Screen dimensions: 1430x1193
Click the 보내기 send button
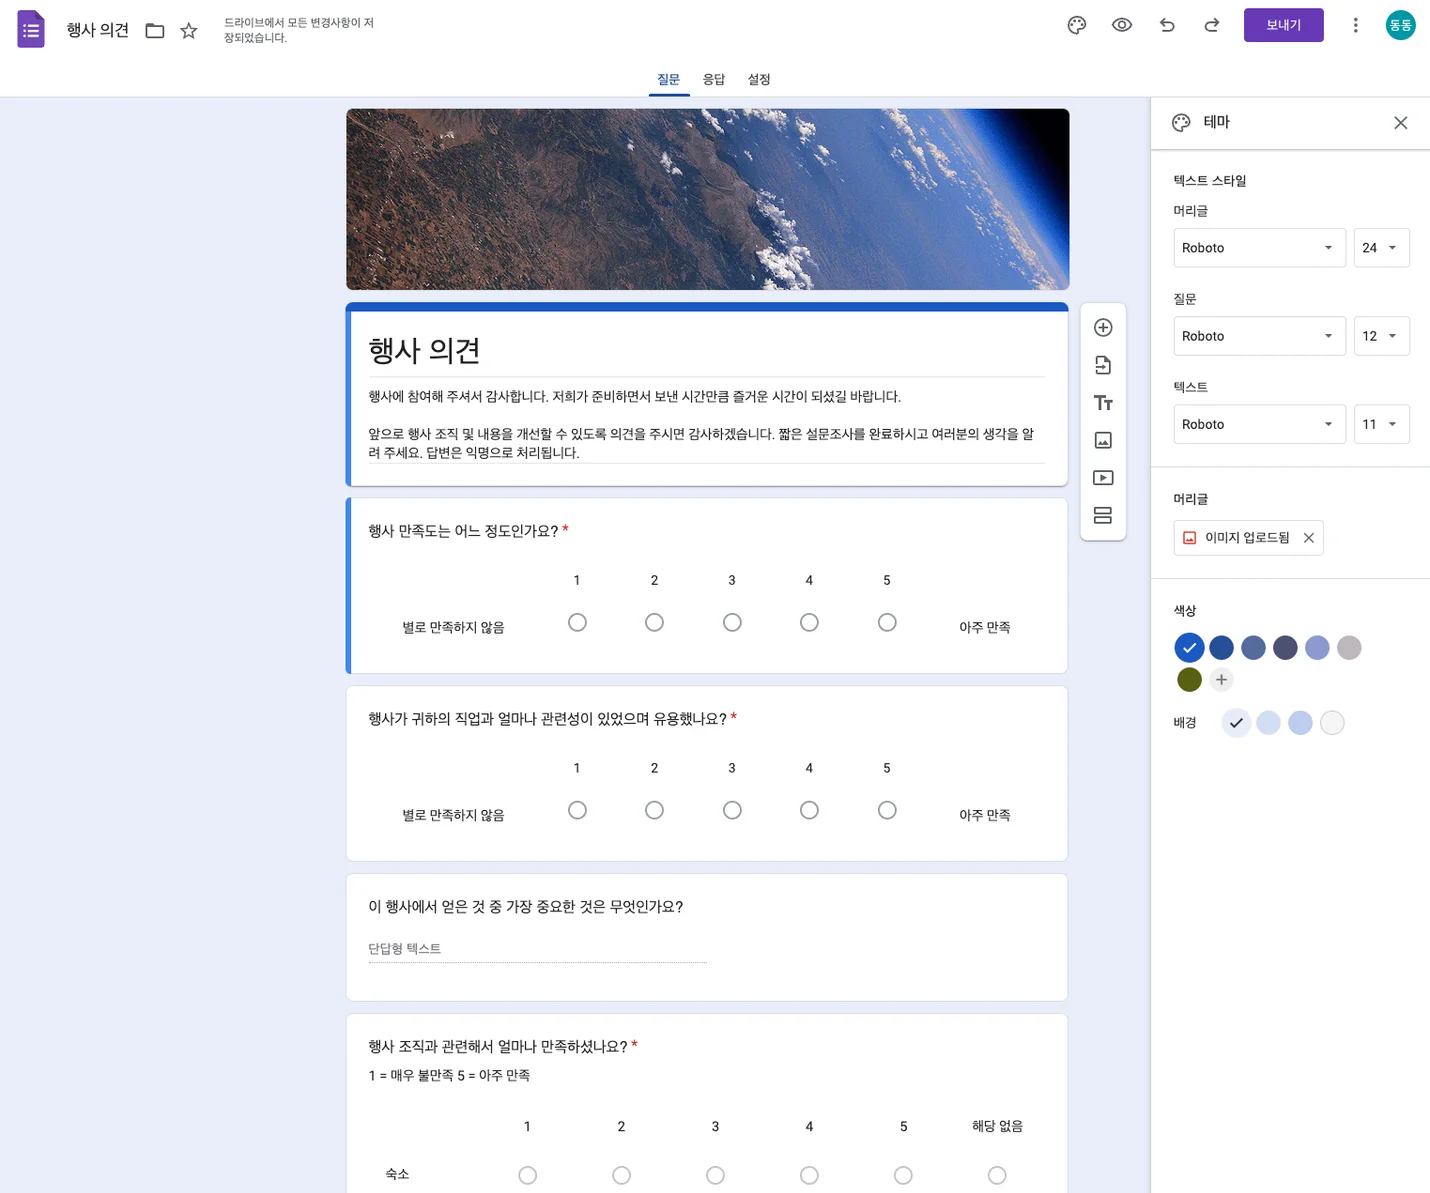(1283, 25)
